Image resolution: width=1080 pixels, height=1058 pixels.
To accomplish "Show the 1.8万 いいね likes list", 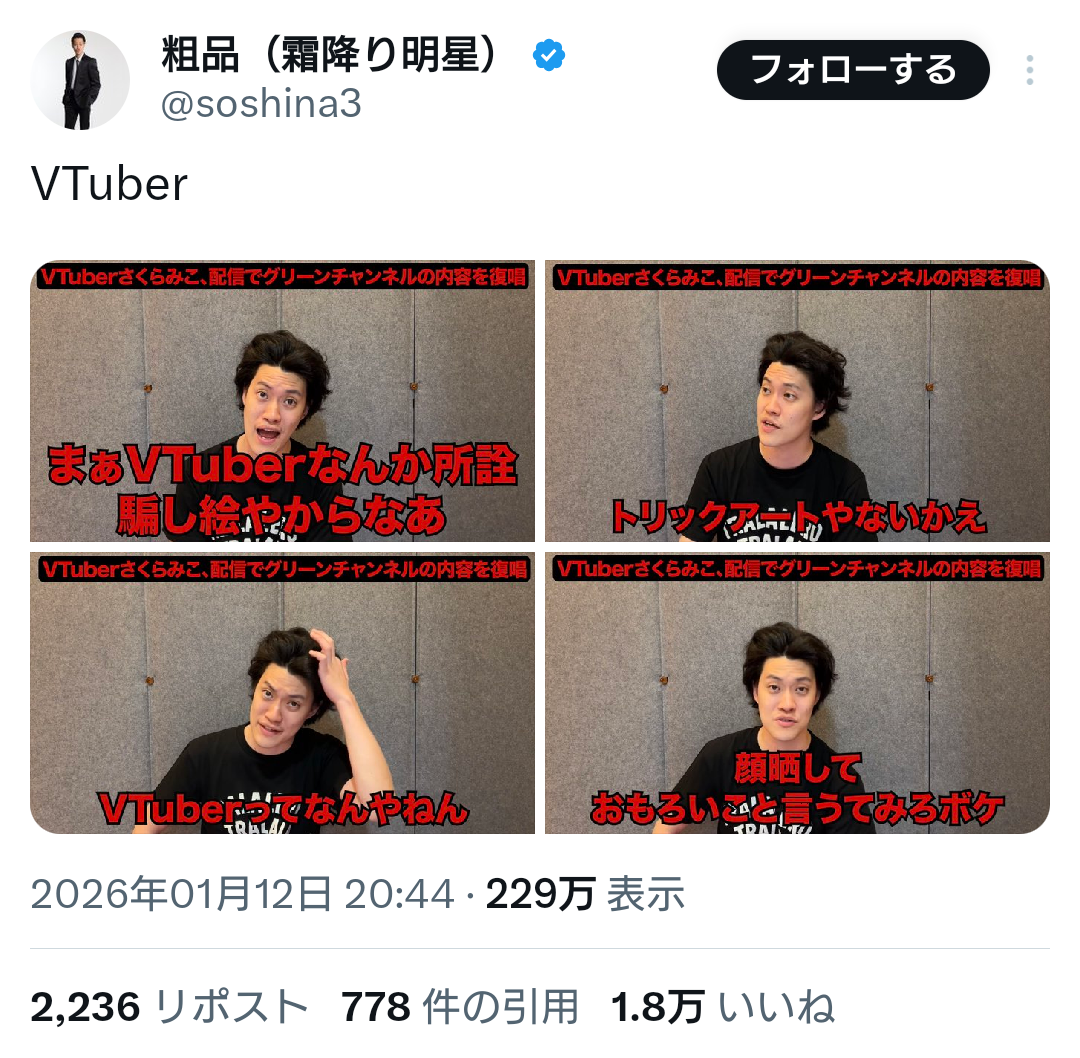I will pos(723,1007).
